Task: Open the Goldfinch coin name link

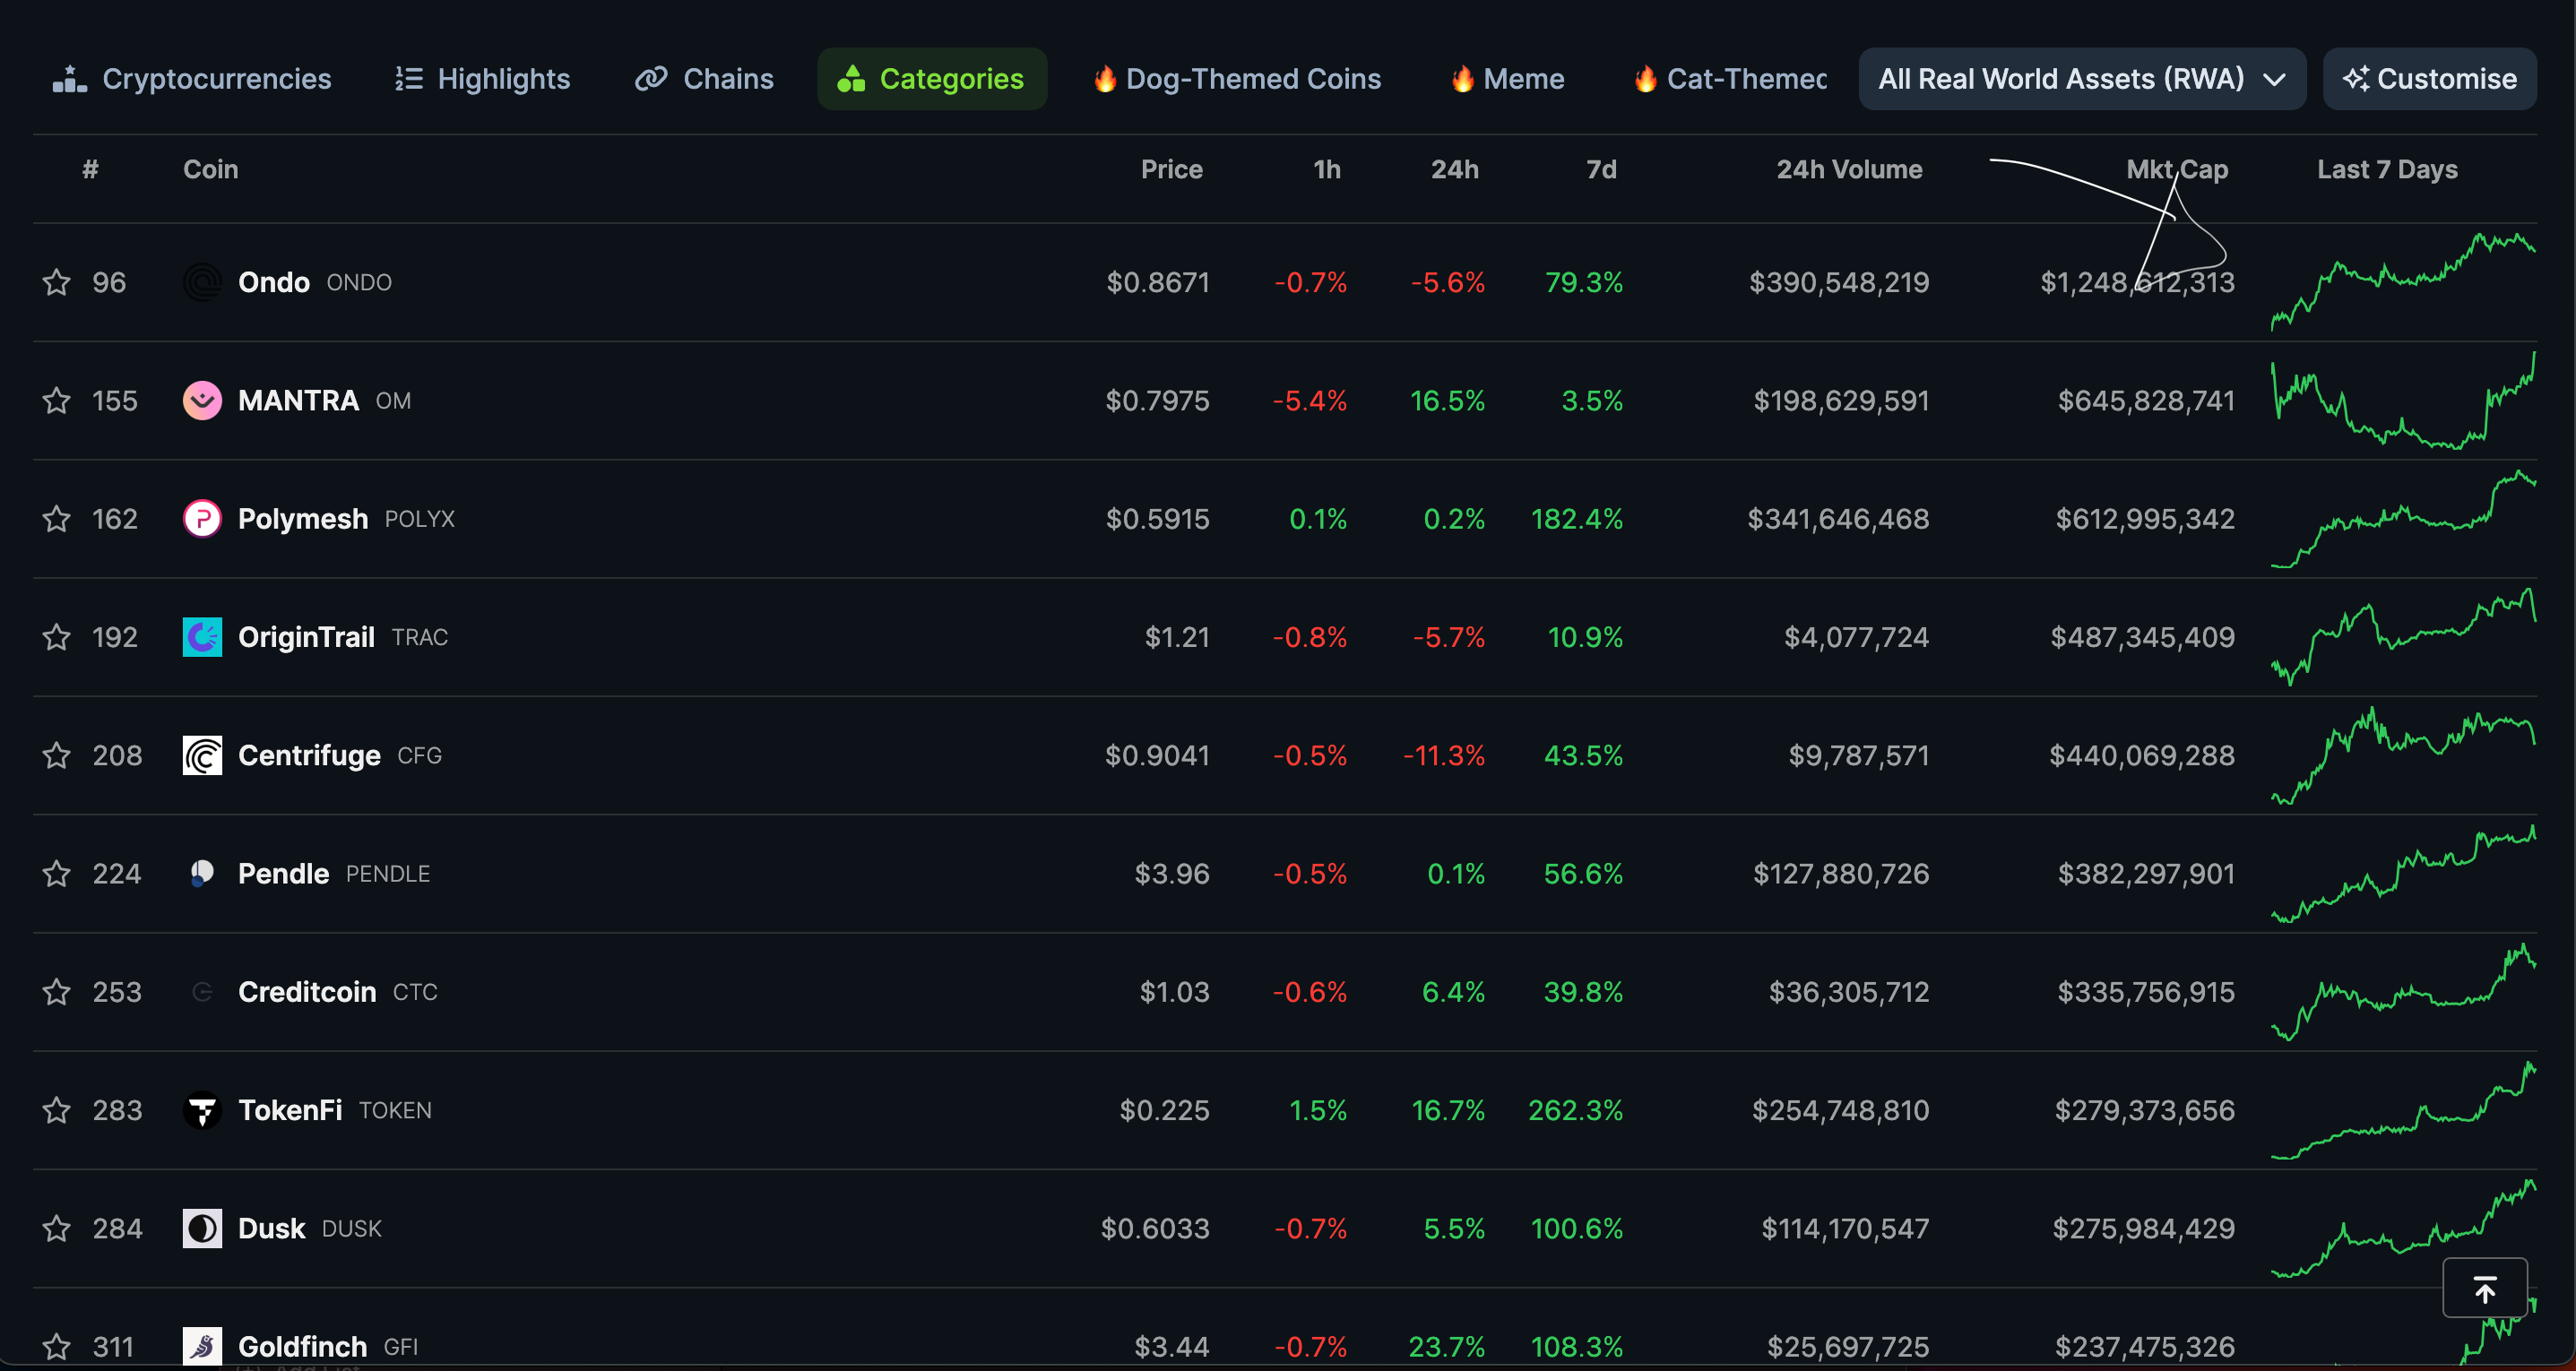Action: click(x=302, y=1346)
